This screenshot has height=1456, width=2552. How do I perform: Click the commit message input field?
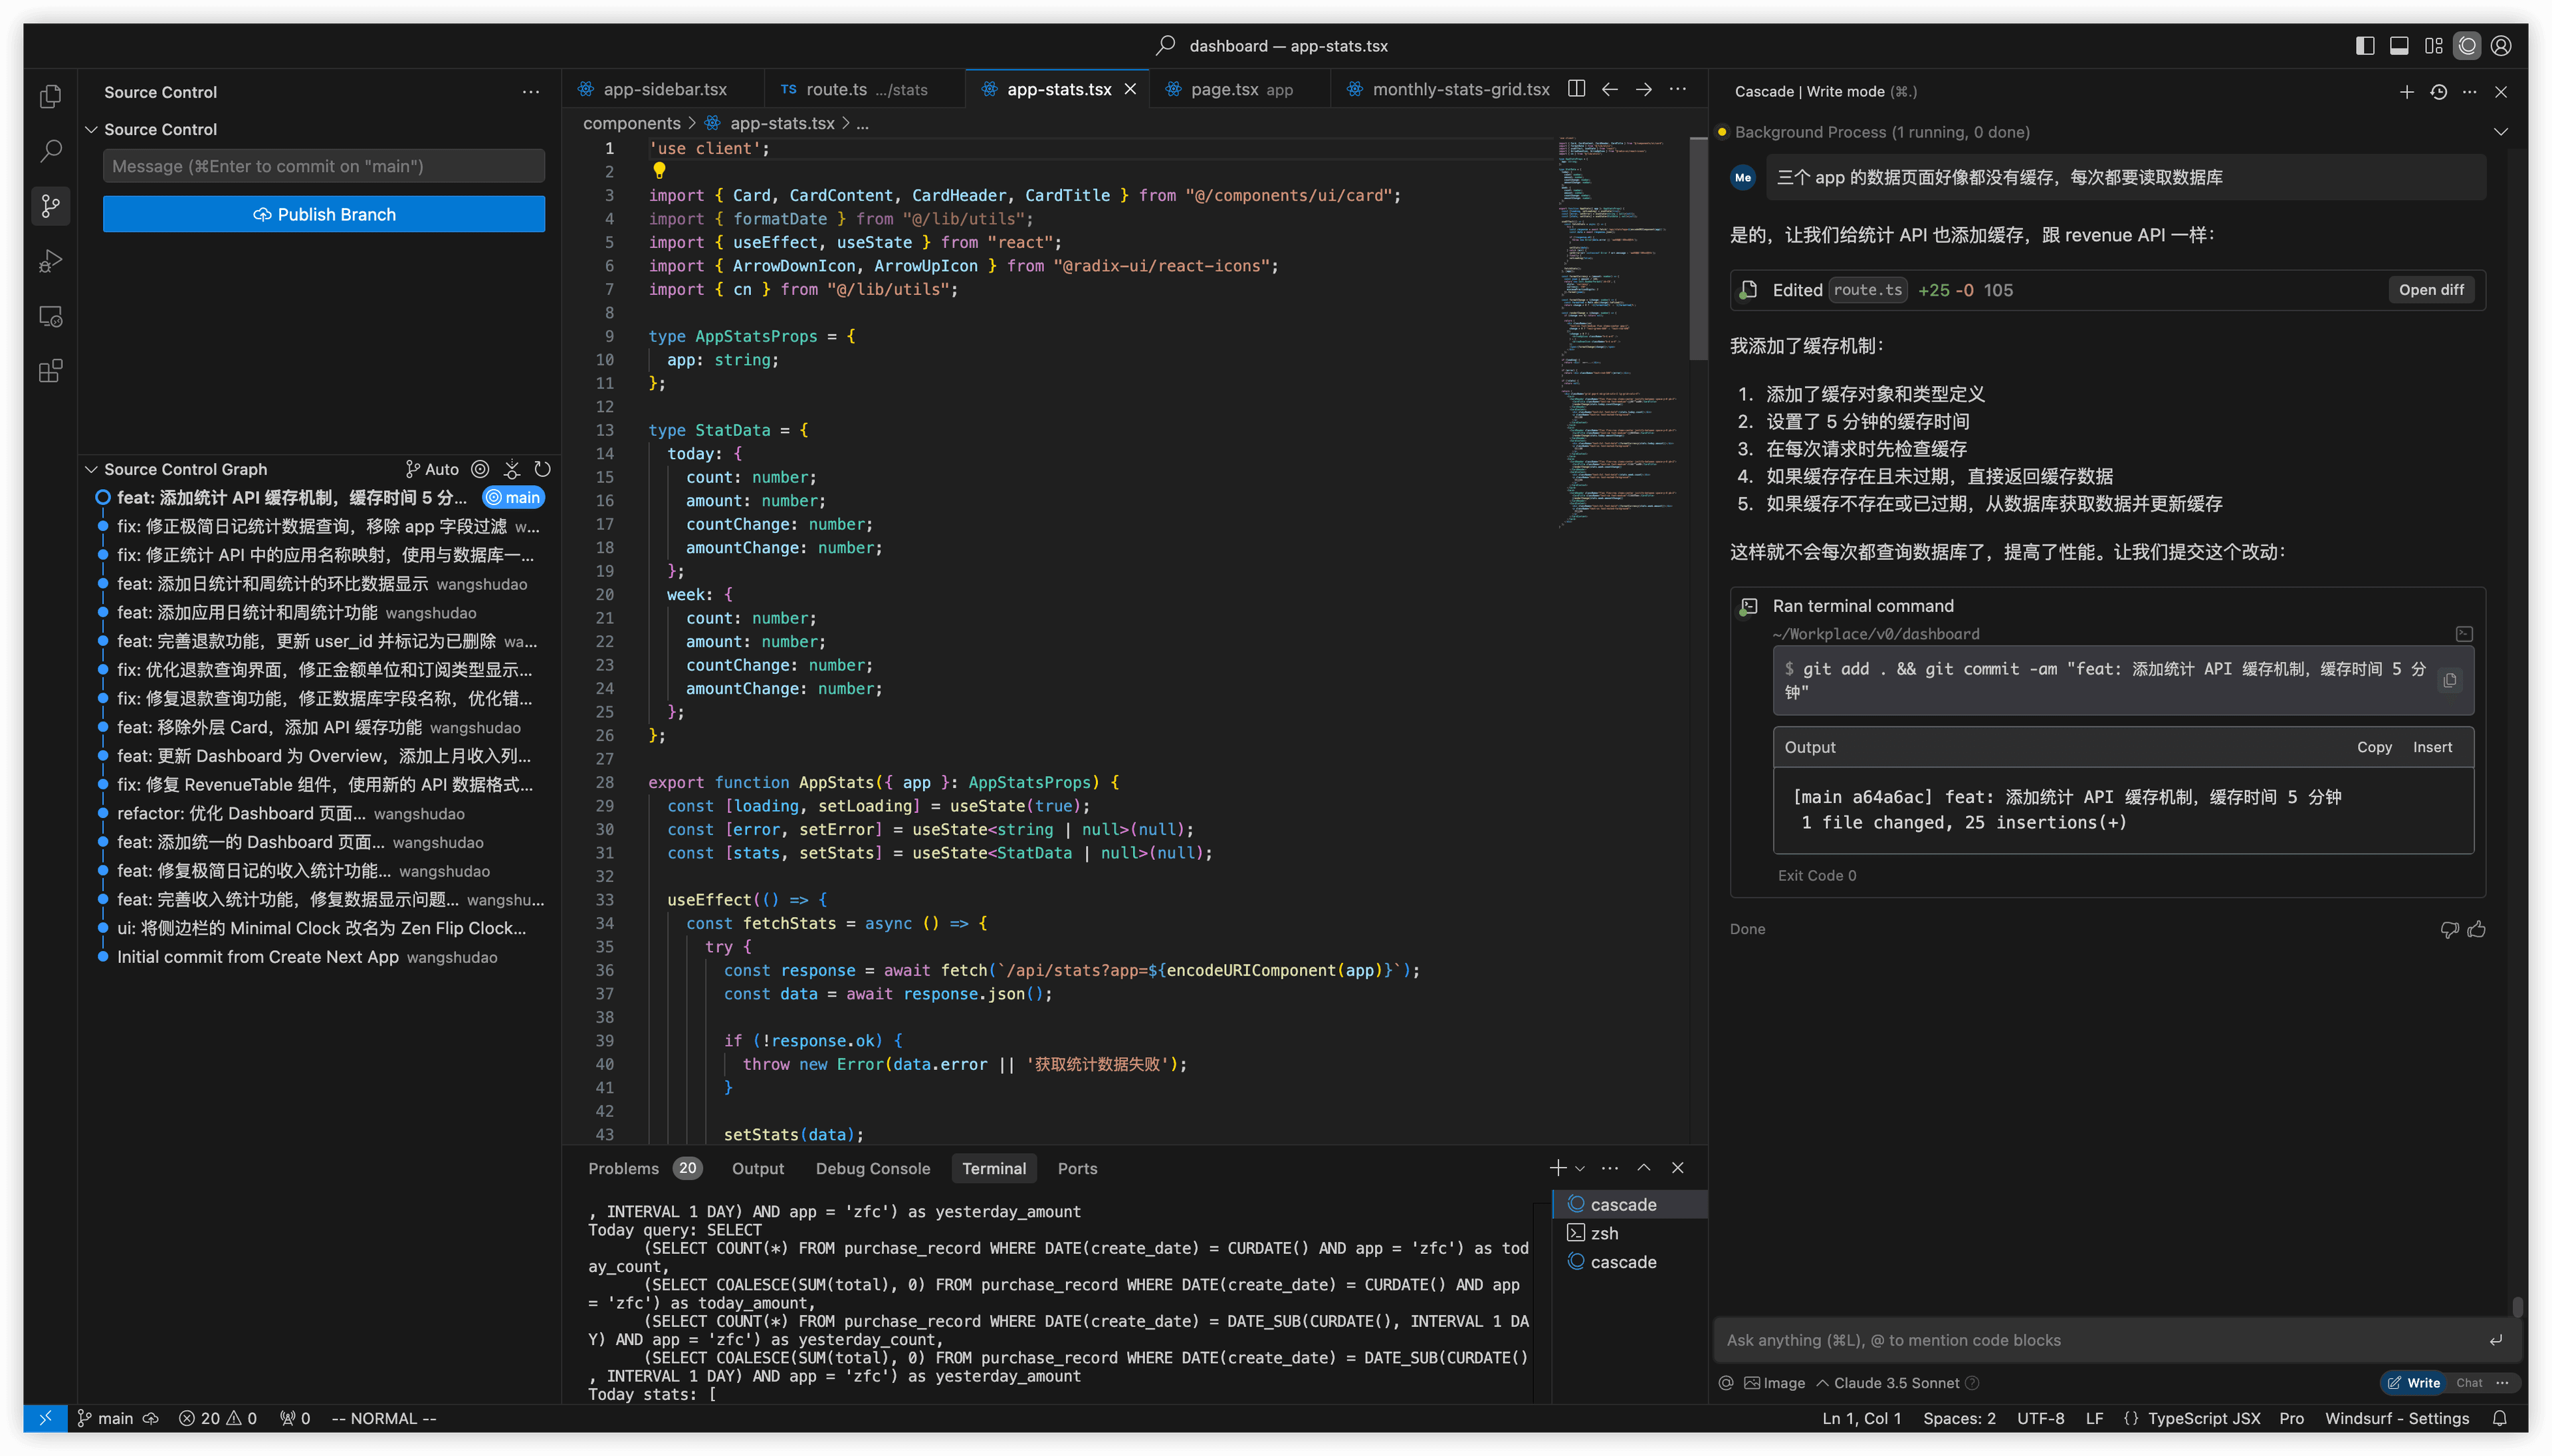(x=324, y=166)
